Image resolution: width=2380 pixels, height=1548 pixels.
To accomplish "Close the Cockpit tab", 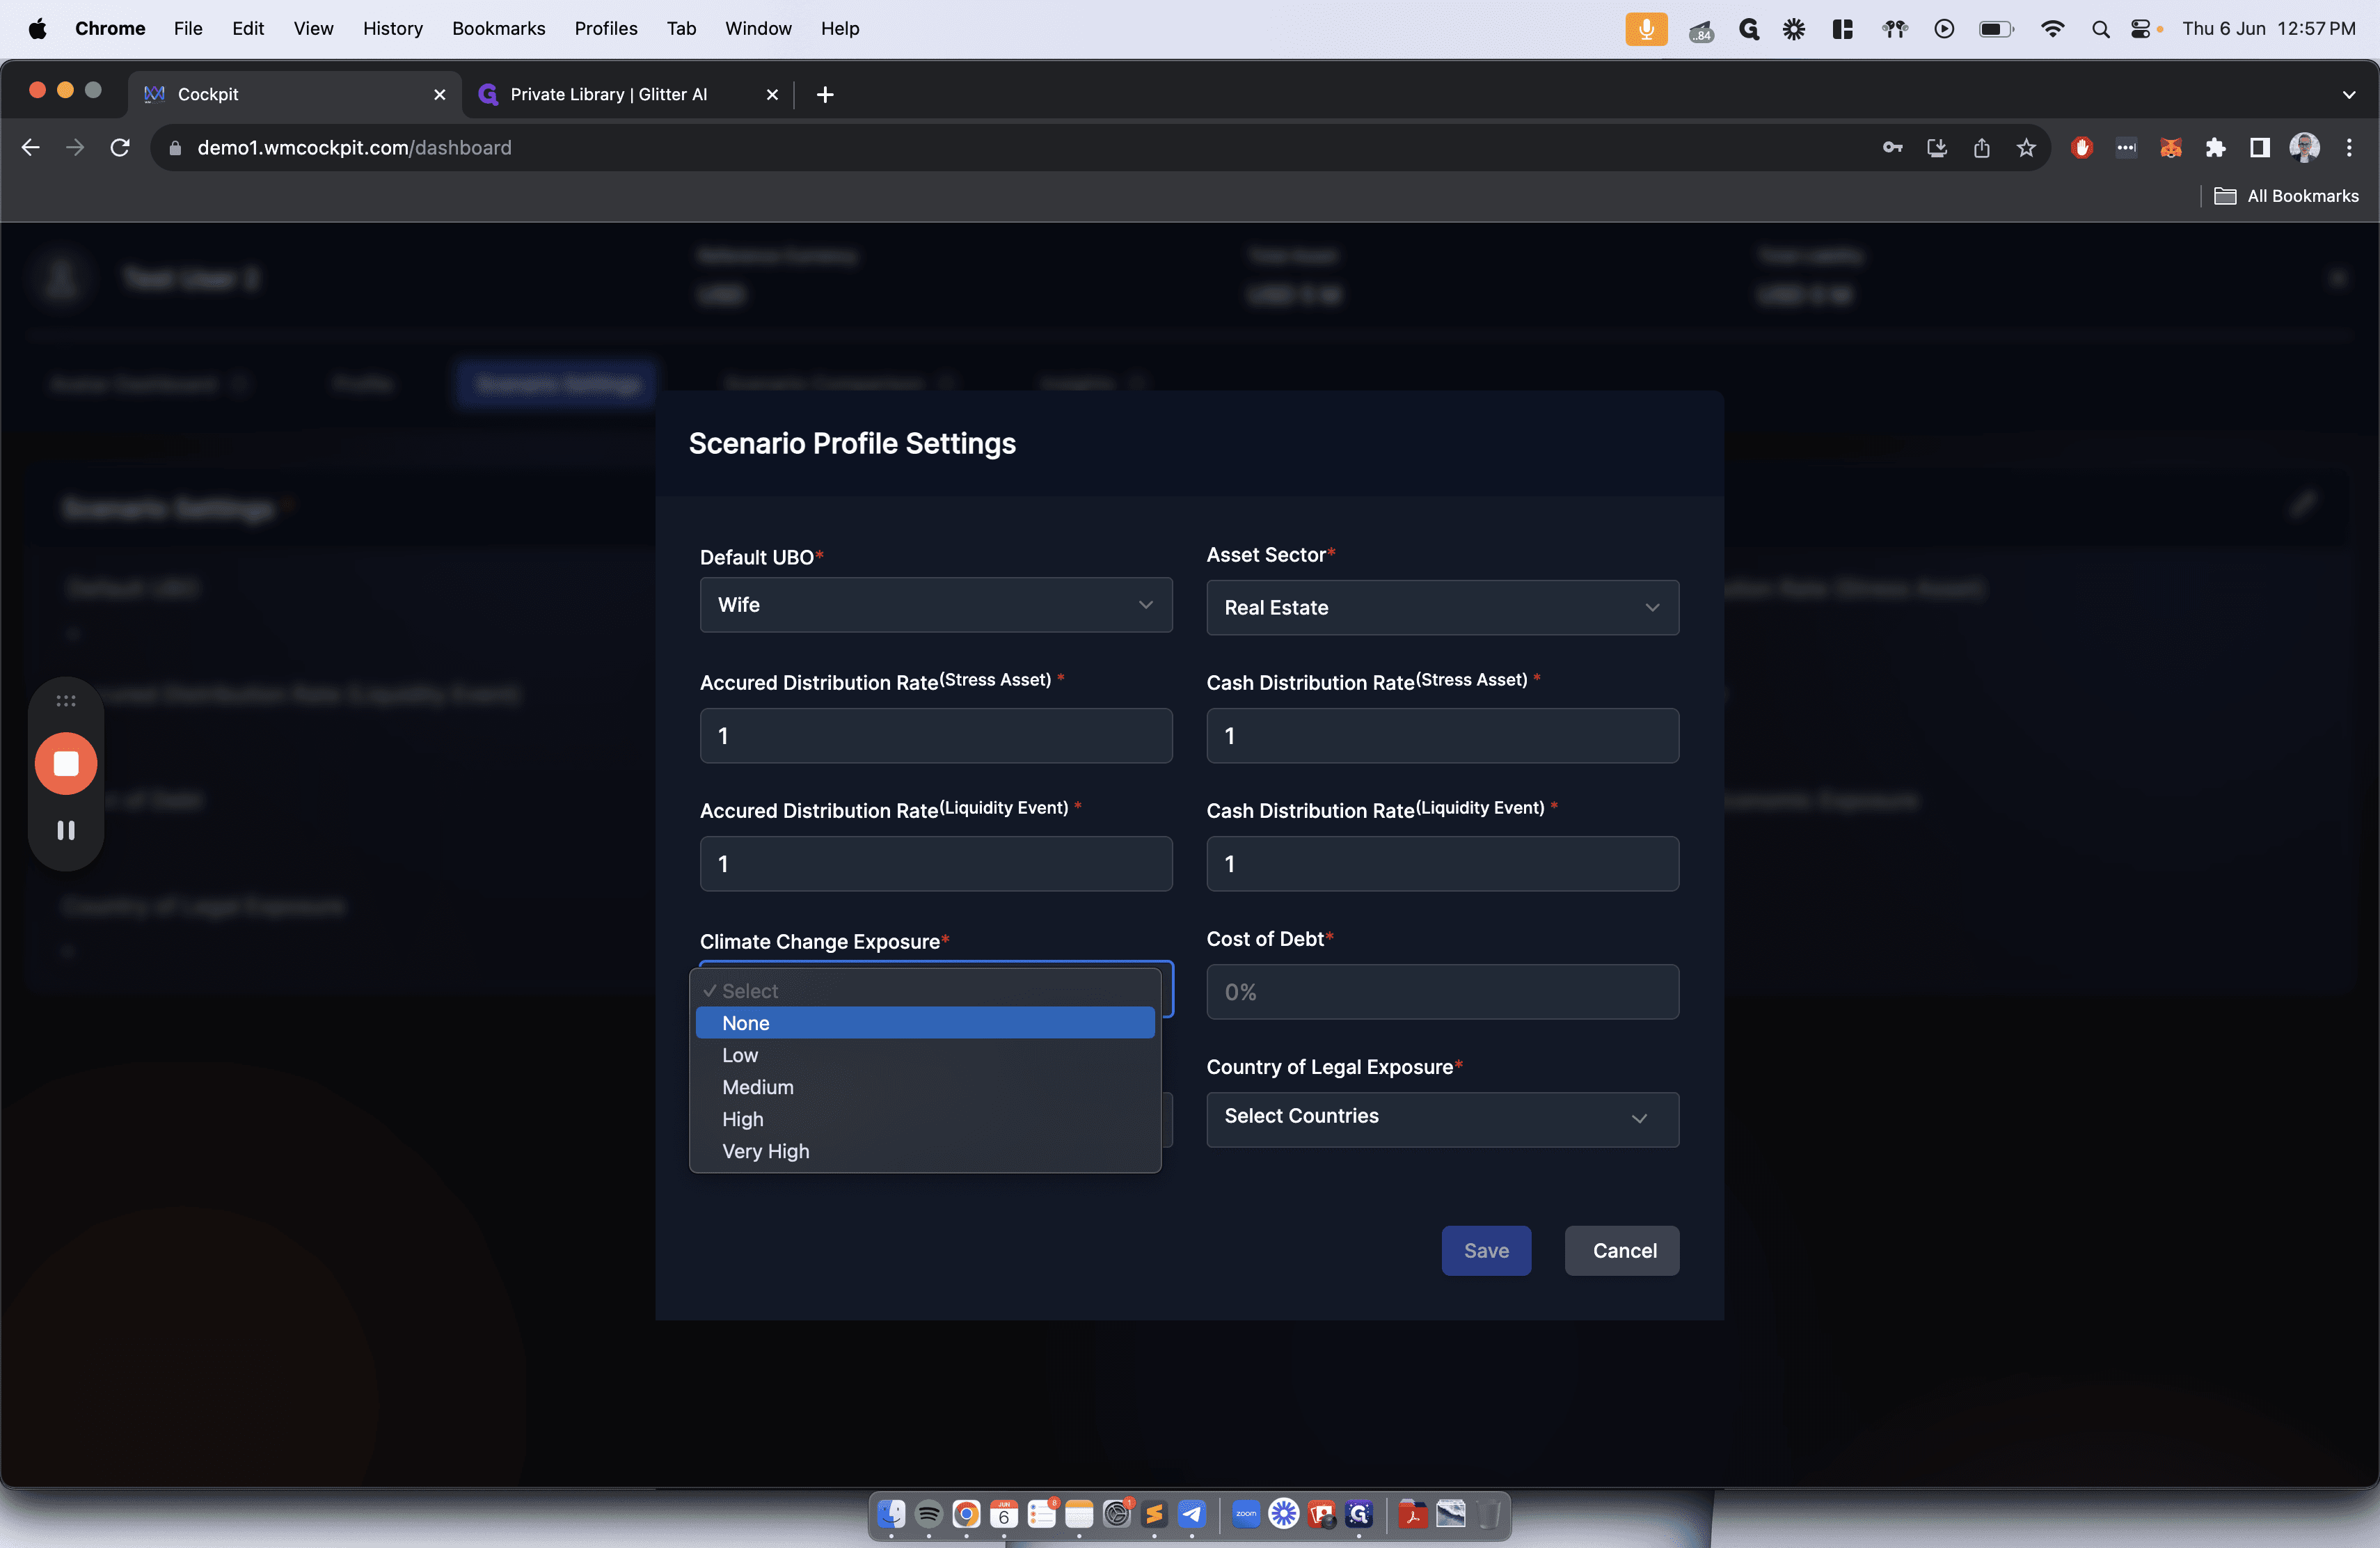I will coord(439,94).
